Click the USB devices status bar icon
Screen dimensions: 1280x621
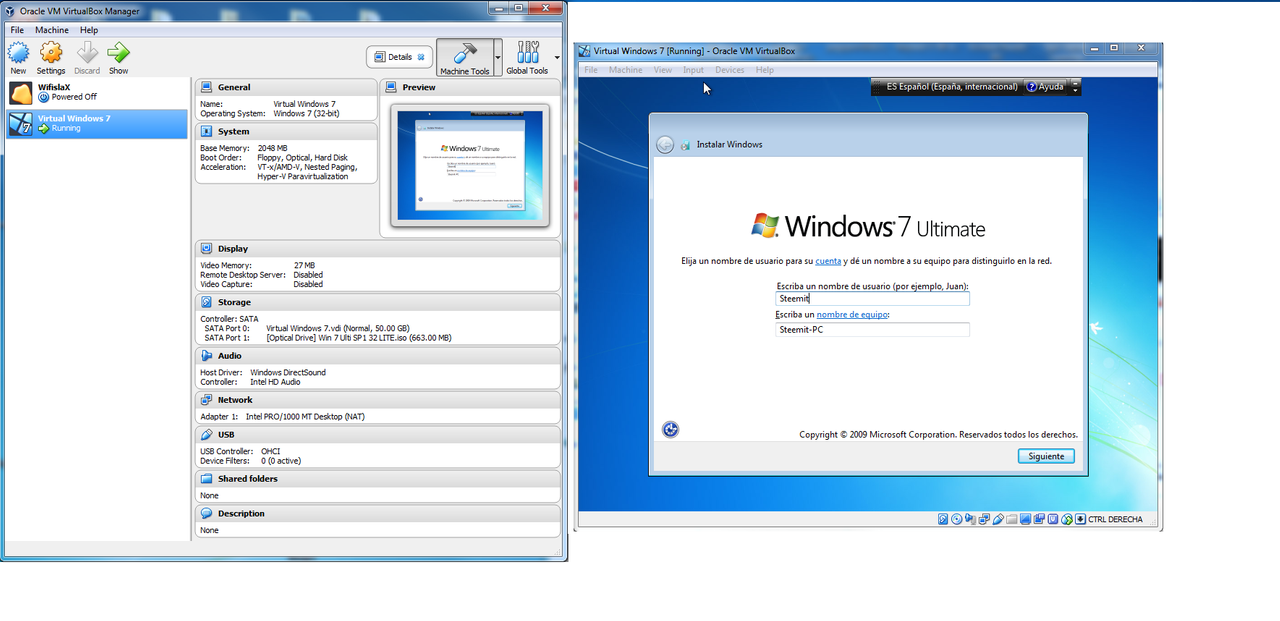click(x=998, y=519)
